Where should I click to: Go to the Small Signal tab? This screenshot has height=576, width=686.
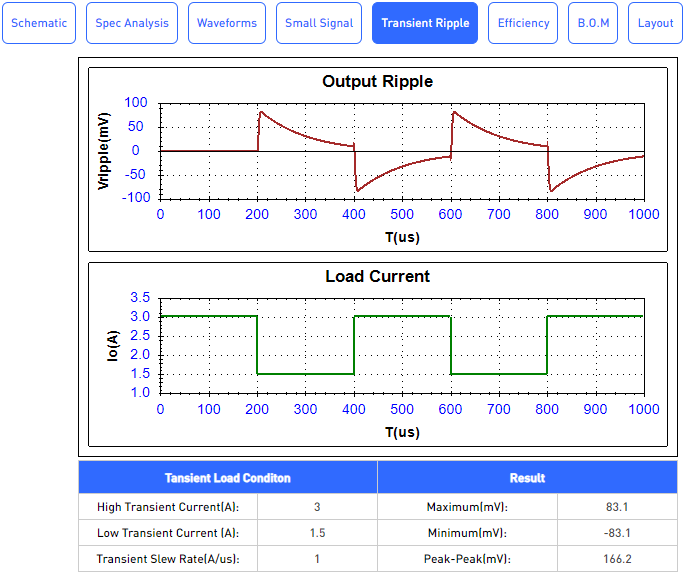[x=319, y=23]
